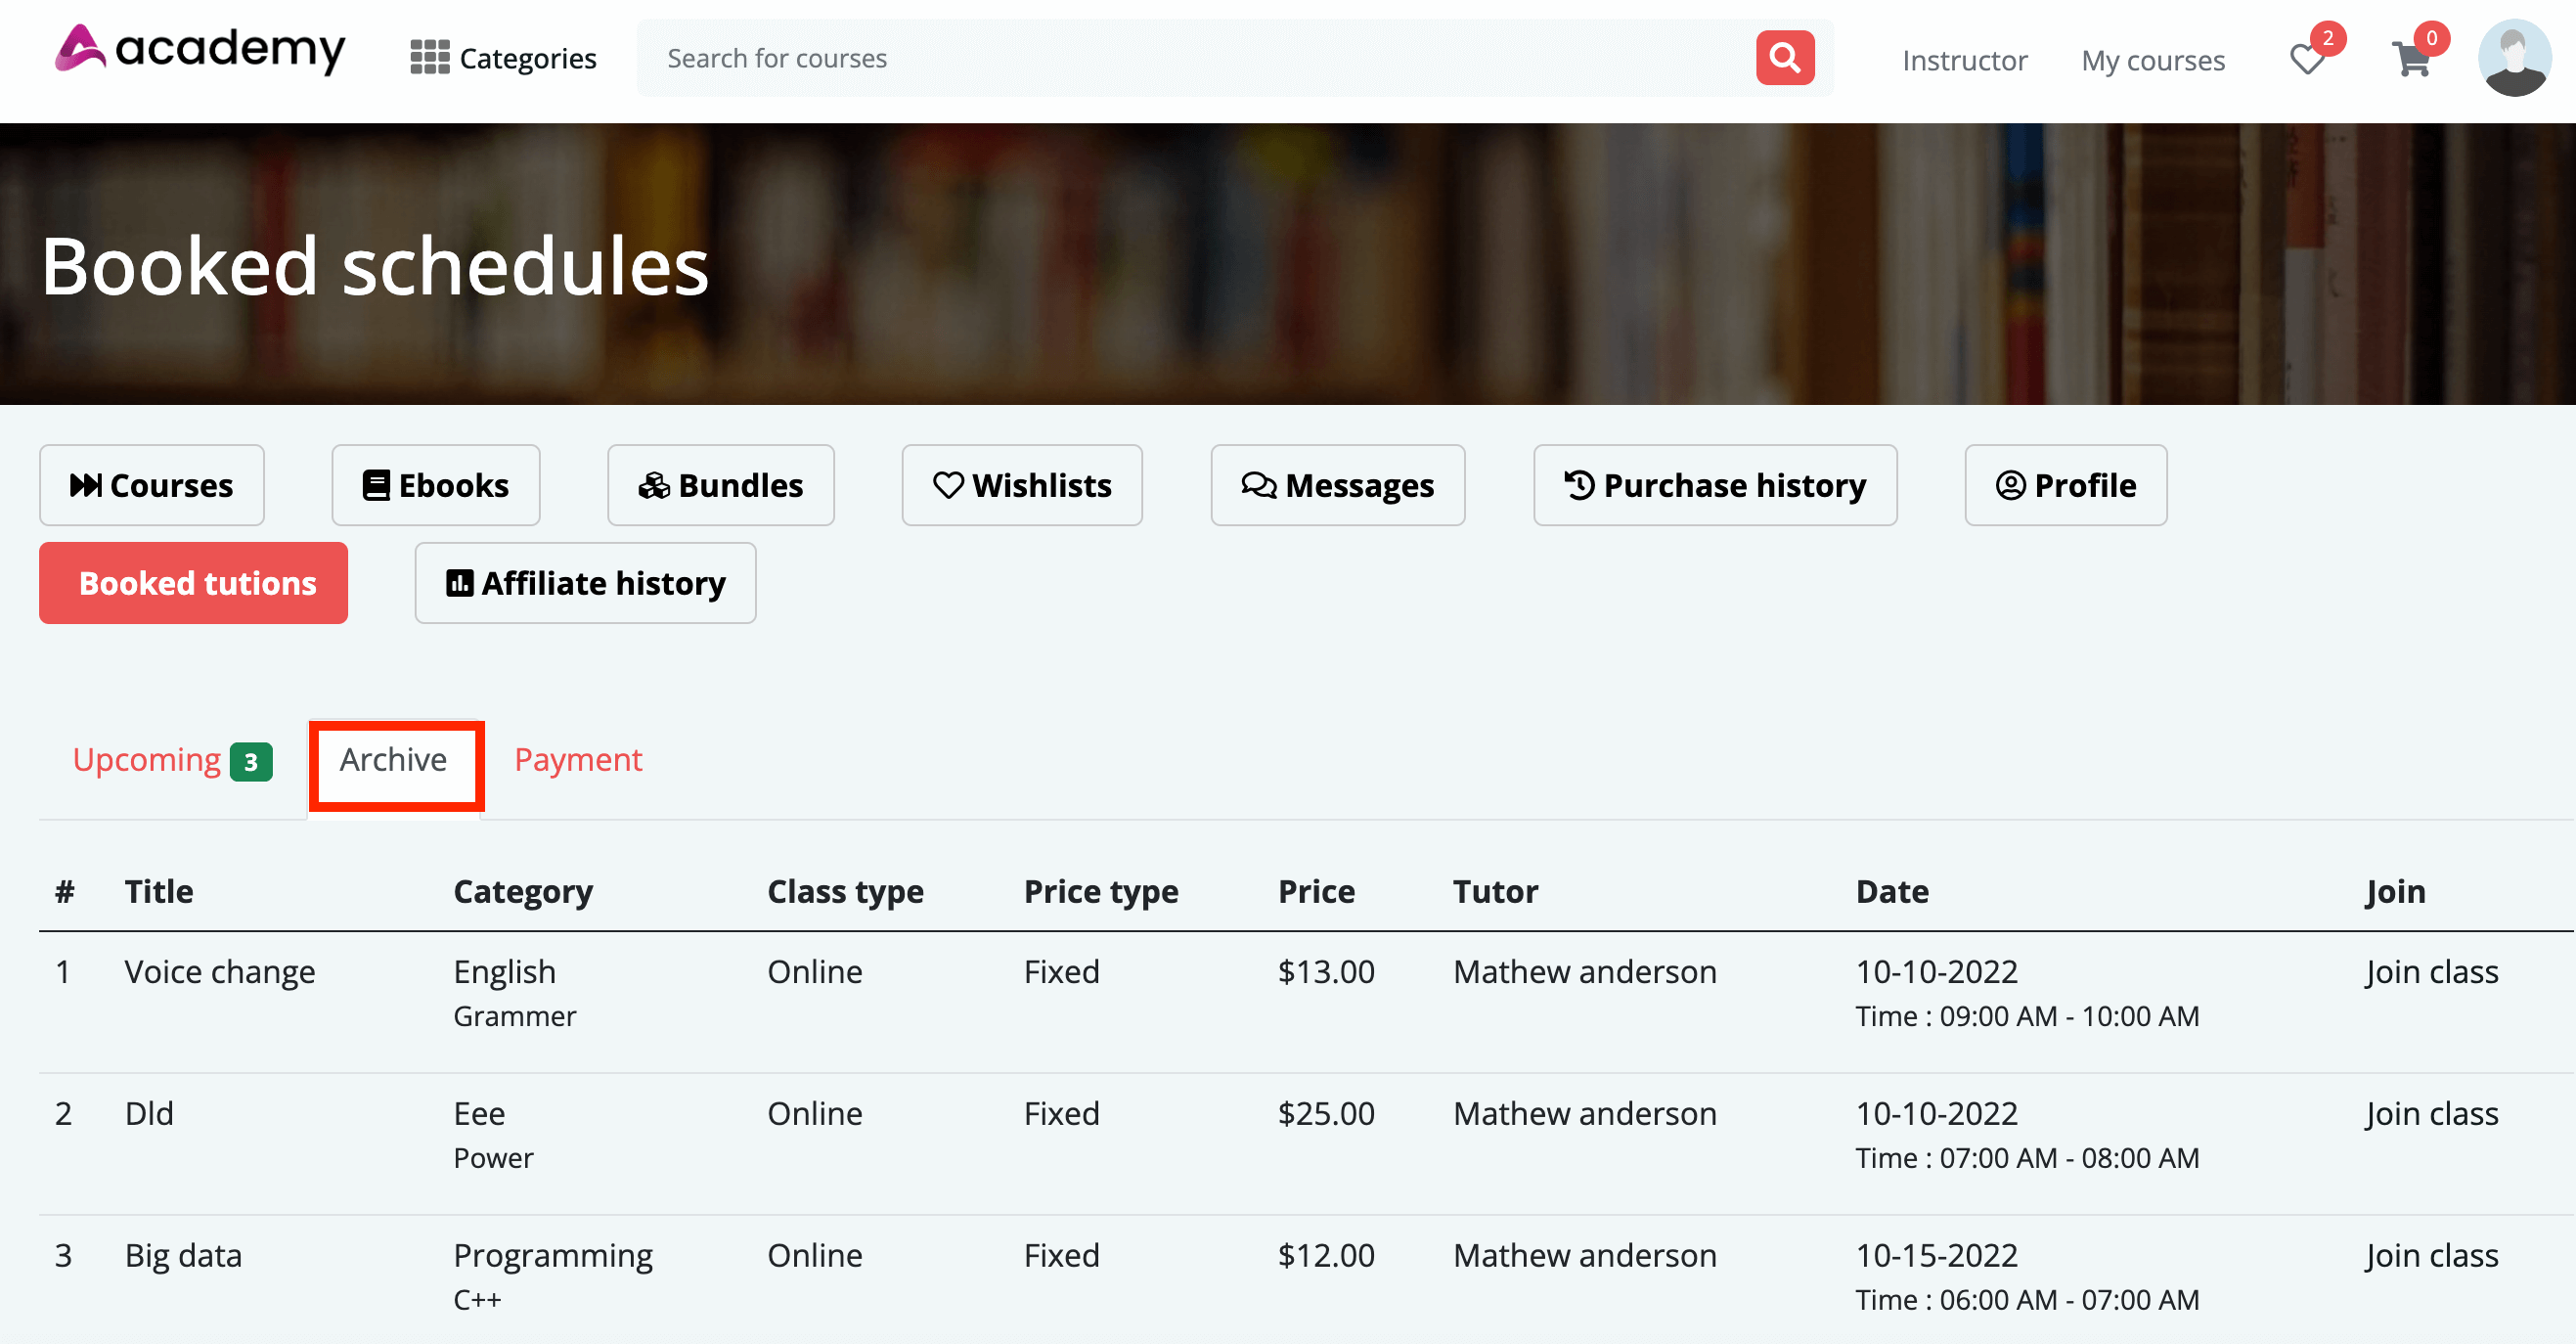This screenshot has width=2576, height=1344.
Task: Join class for Voice change session
Action: (2433, 971)
